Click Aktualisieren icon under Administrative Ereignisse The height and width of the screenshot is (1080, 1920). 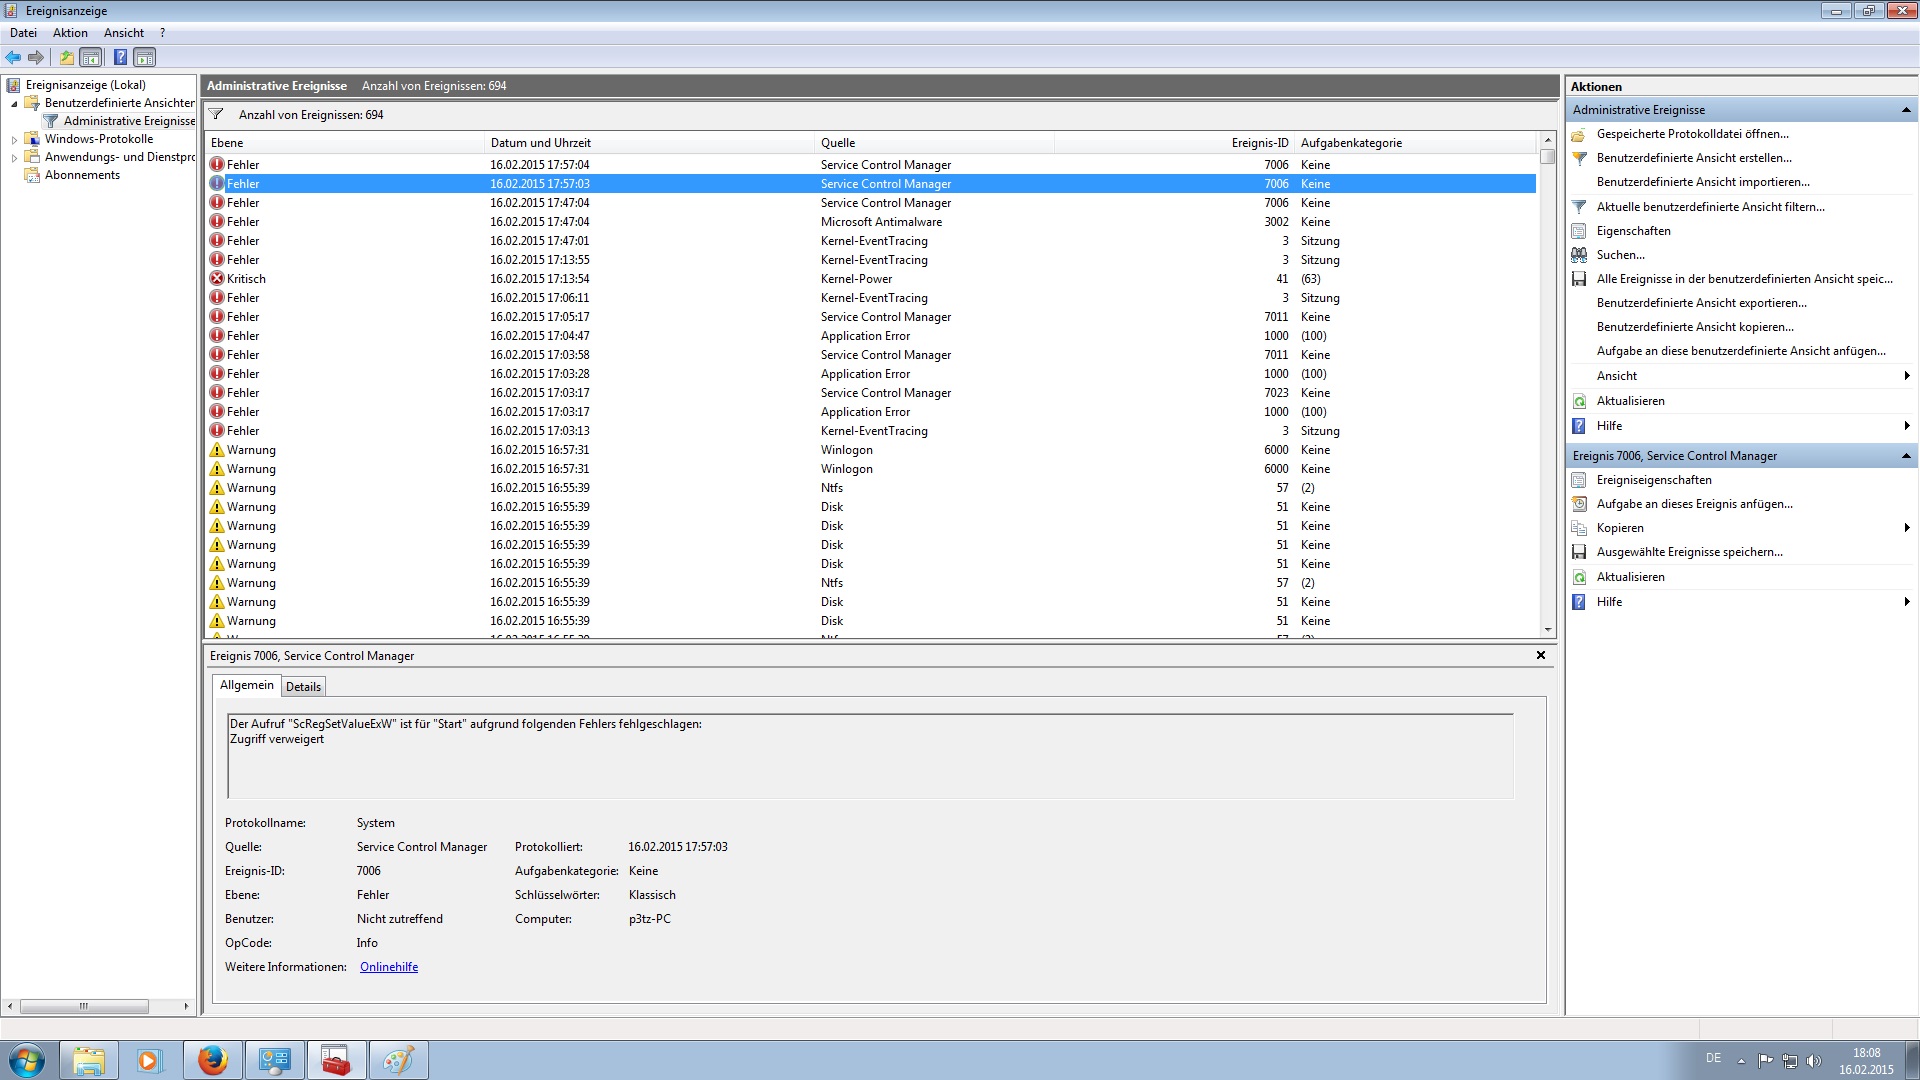point(1579,401)
